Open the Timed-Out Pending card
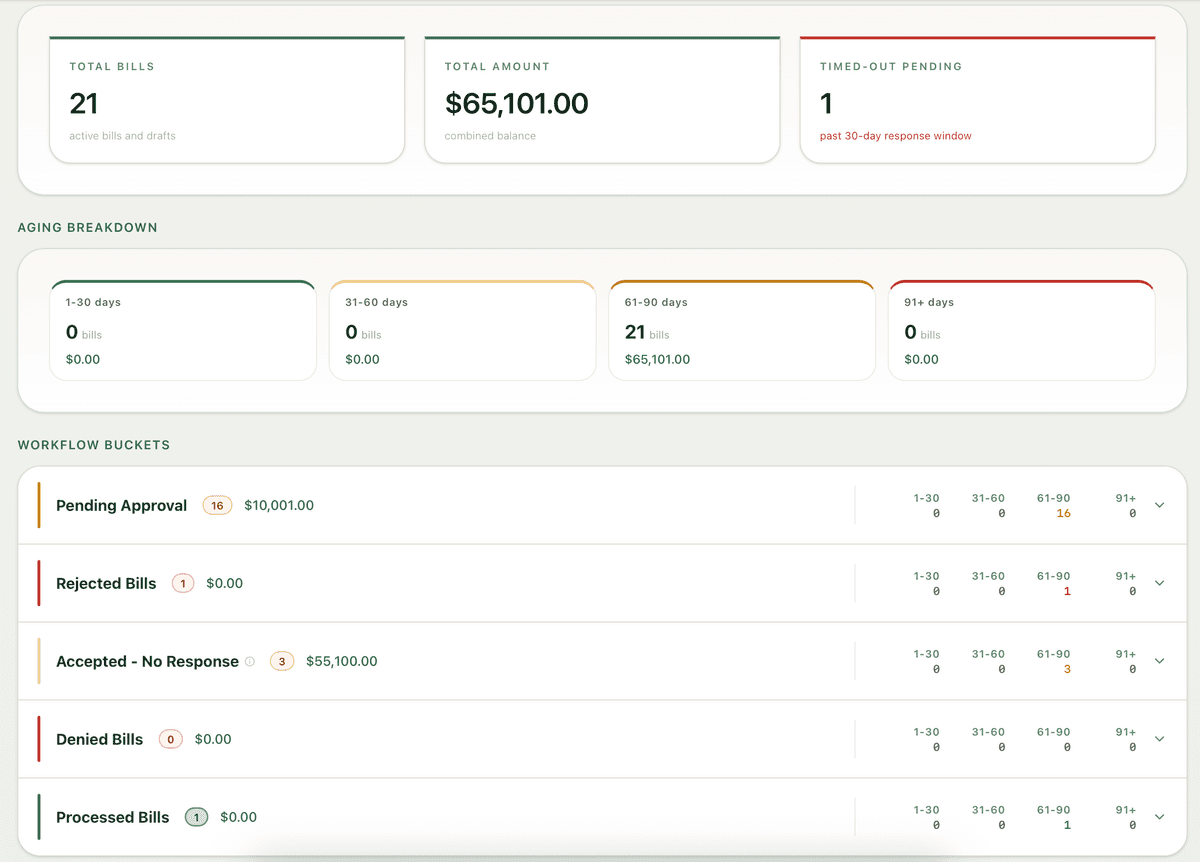Image resolution: width=1200 pixels, height=862 pixels. click(978, 100)
